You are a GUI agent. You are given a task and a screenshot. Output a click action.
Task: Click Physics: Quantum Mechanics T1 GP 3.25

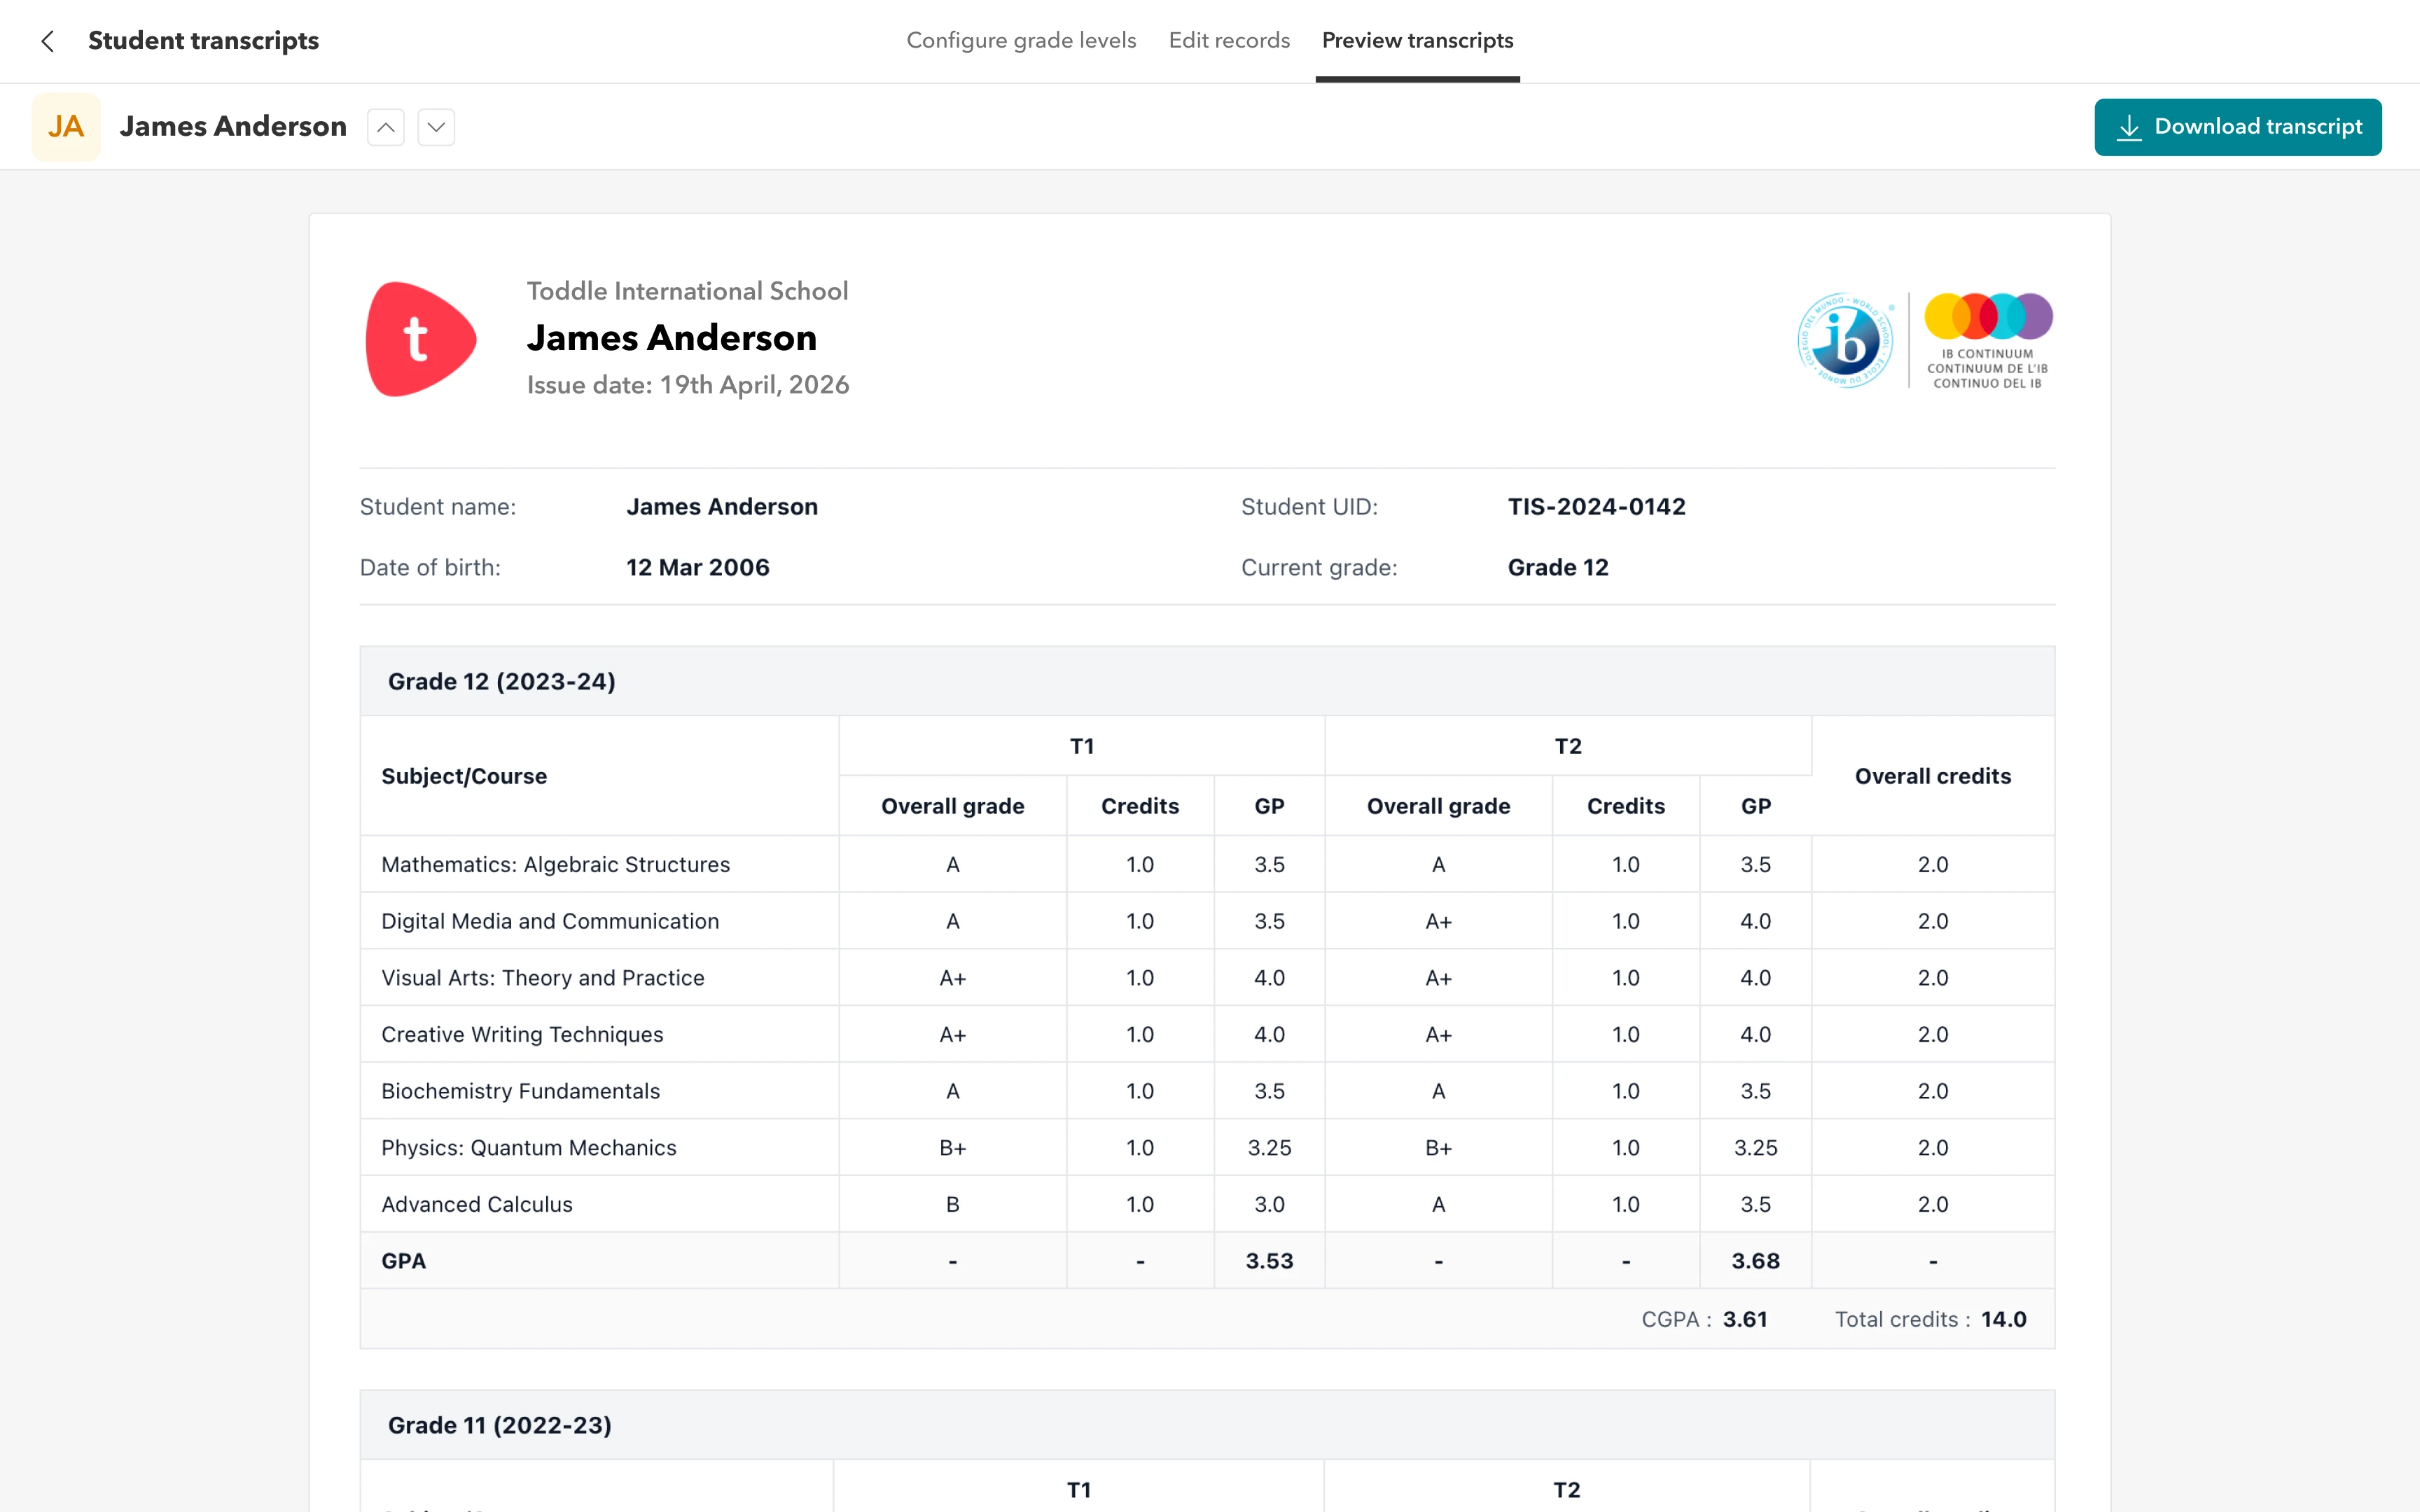pyautogui.click(x=1269, y=1148)
